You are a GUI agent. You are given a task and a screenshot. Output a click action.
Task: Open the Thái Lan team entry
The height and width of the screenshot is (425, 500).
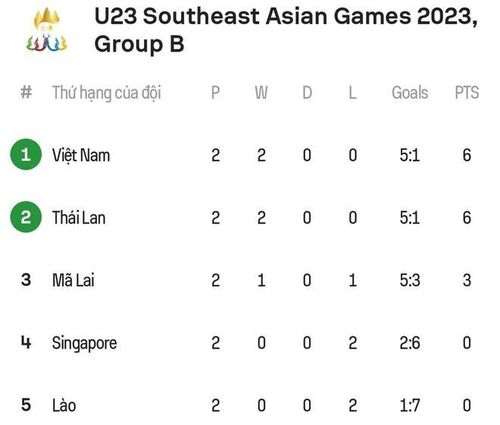(x=79, y=218)
